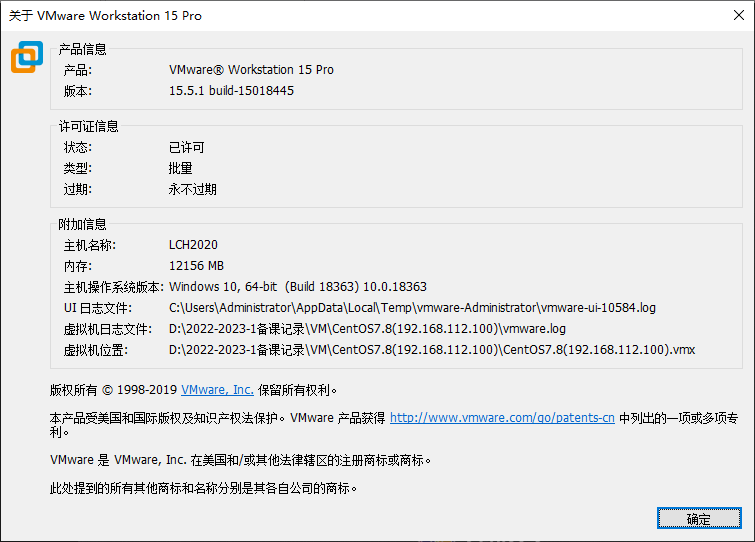The width and height of the screenshot is (755, 542).
Task: Select the version text 15.5.1 build-15018445
Action: pyautogui.click(x=231, y=91)
